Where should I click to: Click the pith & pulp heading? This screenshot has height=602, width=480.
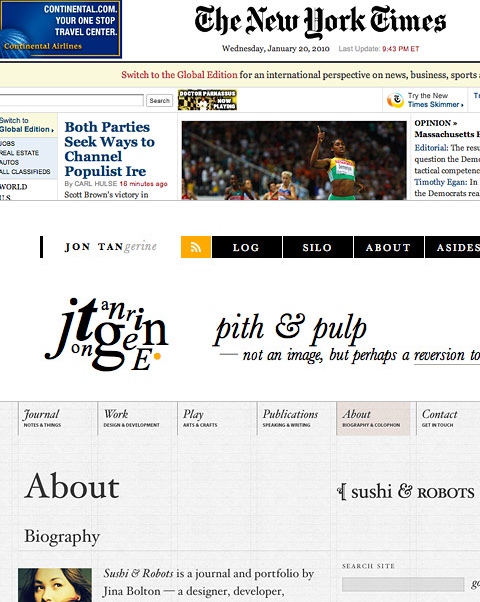pyautogui.click(x=291, y=329)
